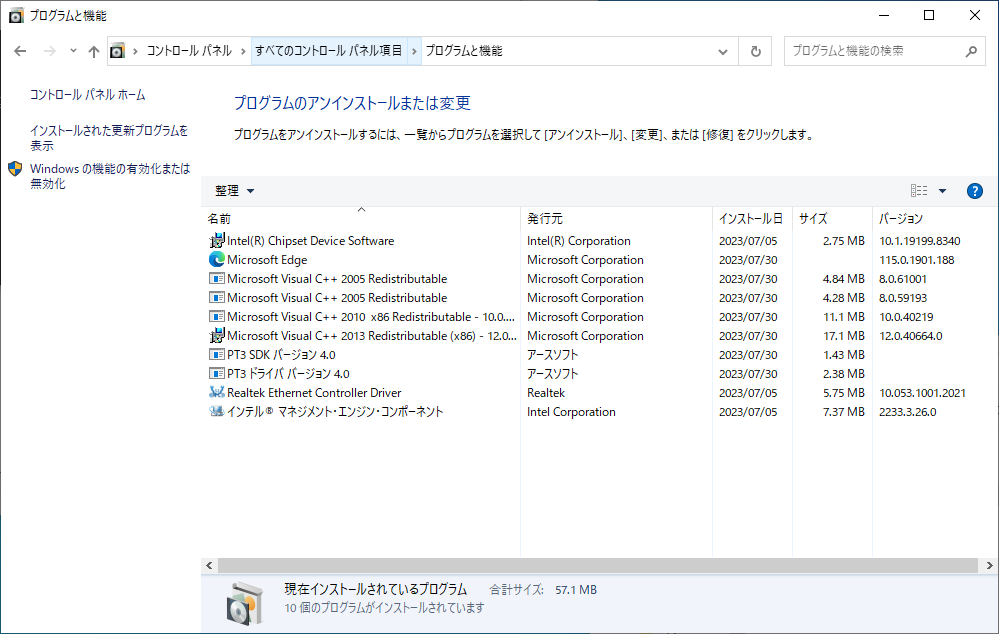Select コントロール パネル breadcrumb
Viewport: 999px width, 634px height.
(189, 51)
